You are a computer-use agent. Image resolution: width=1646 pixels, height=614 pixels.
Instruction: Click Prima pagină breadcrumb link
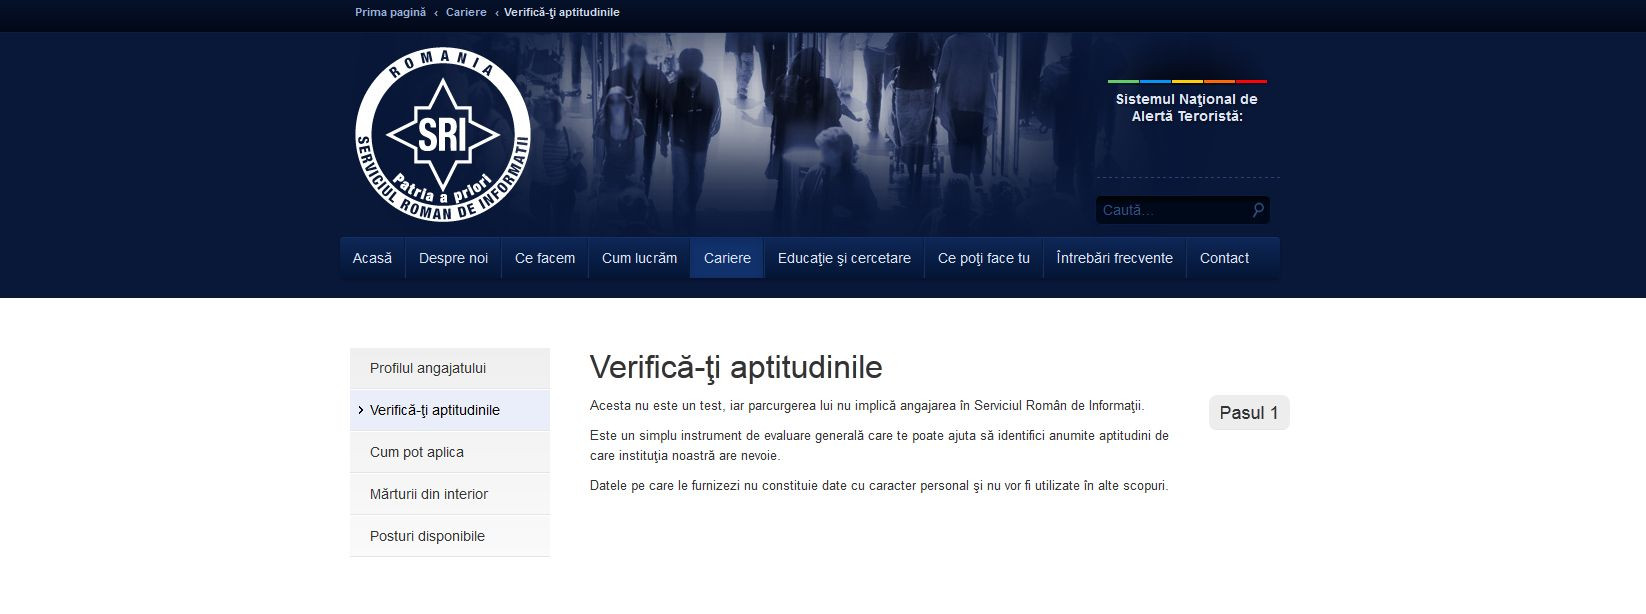(x=390, y=12)
